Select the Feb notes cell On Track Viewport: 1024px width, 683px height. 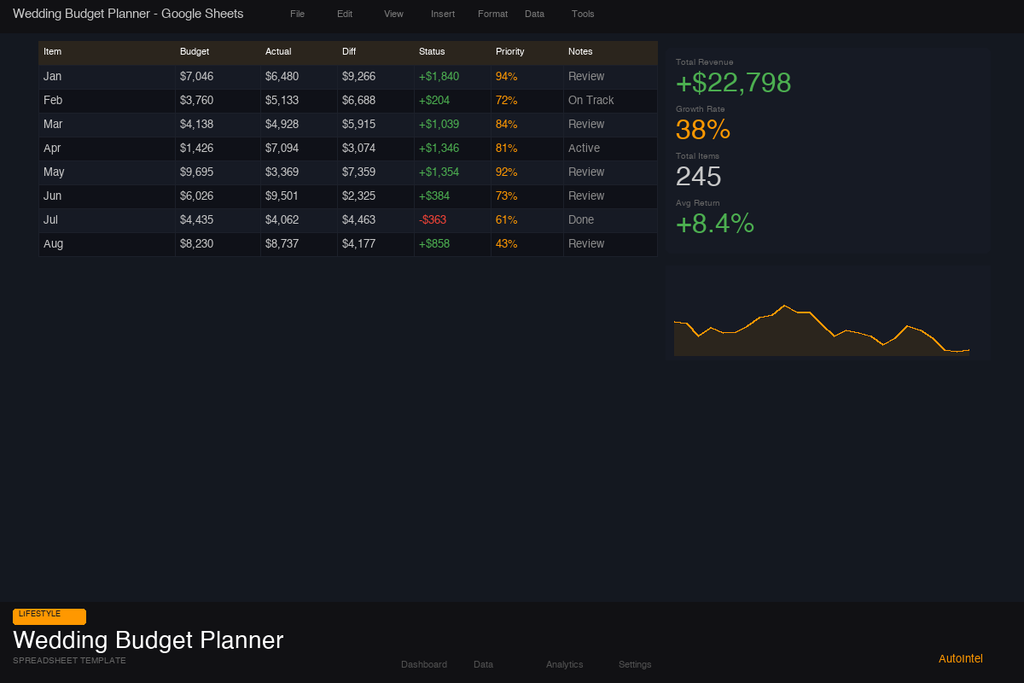(610, 101)
